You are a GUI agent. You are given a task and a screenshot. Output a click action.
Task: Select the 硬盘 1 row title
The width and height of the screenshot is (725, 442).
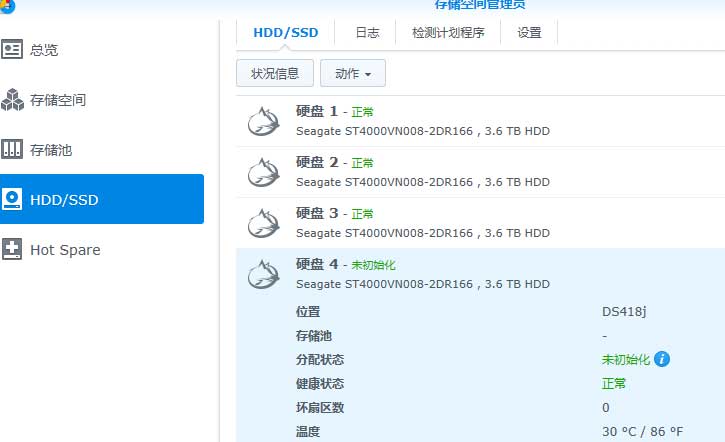[x=317, y=111]
